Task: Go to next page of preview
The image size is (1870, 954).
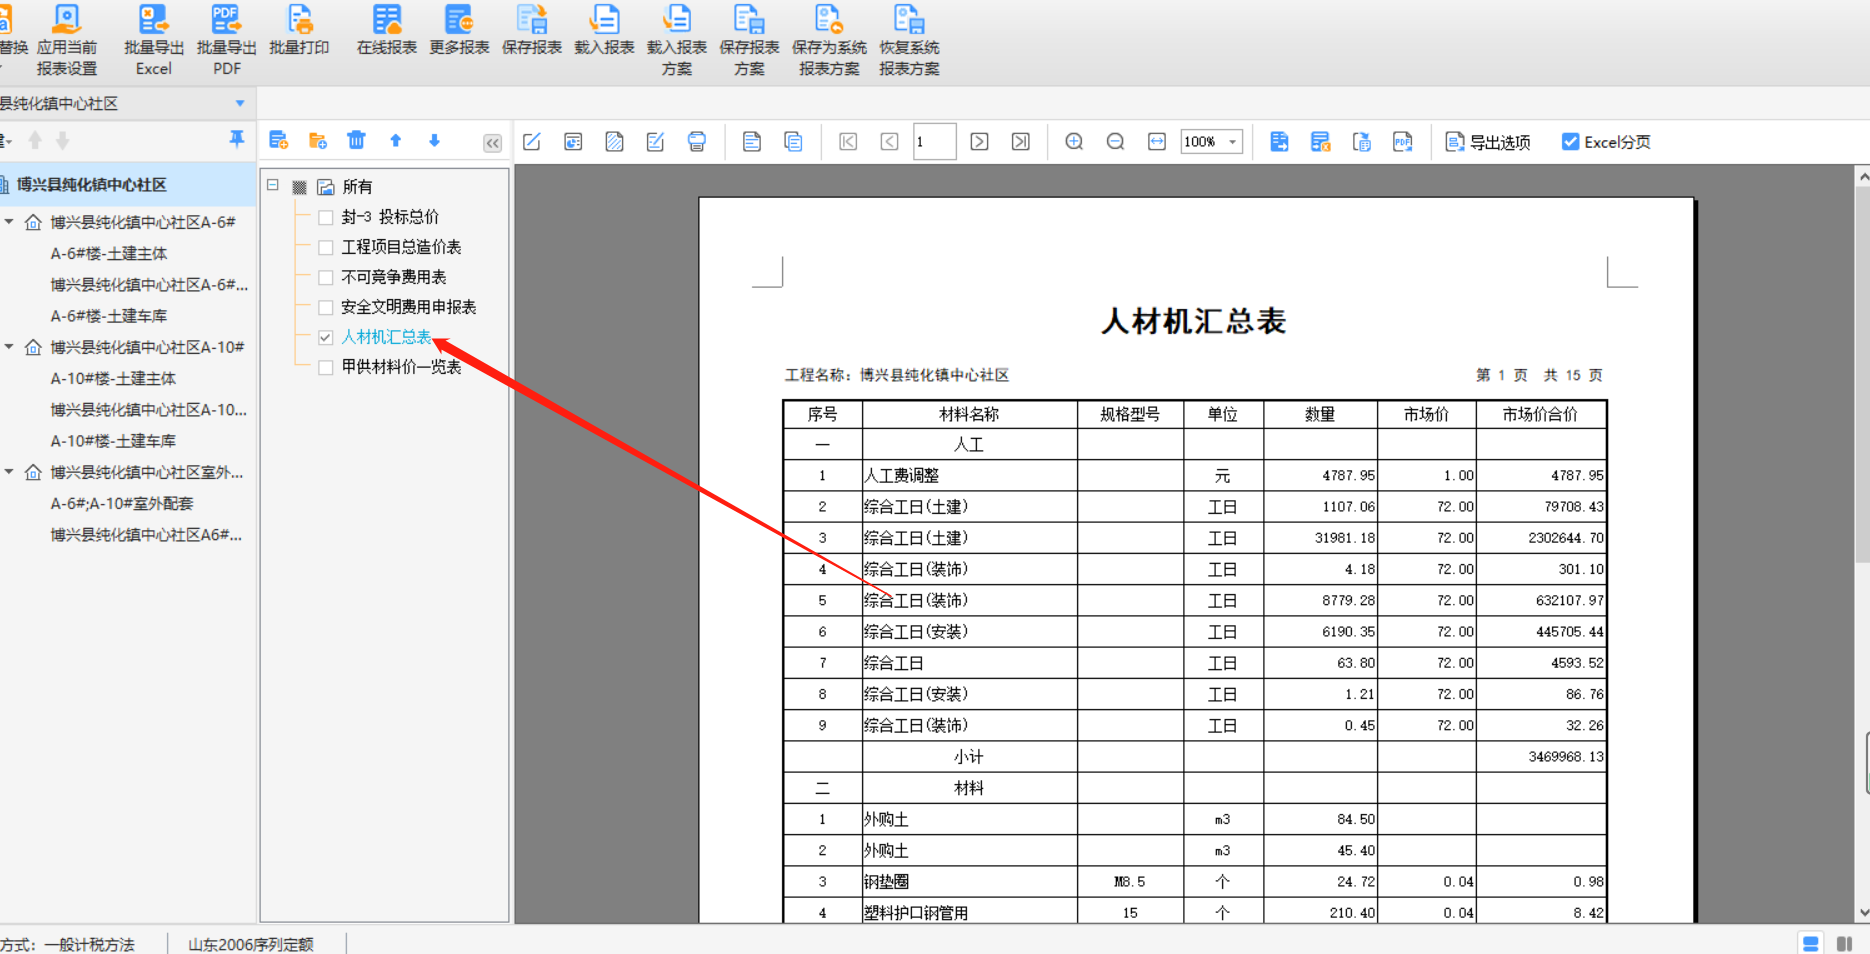Action: (980, 142)
